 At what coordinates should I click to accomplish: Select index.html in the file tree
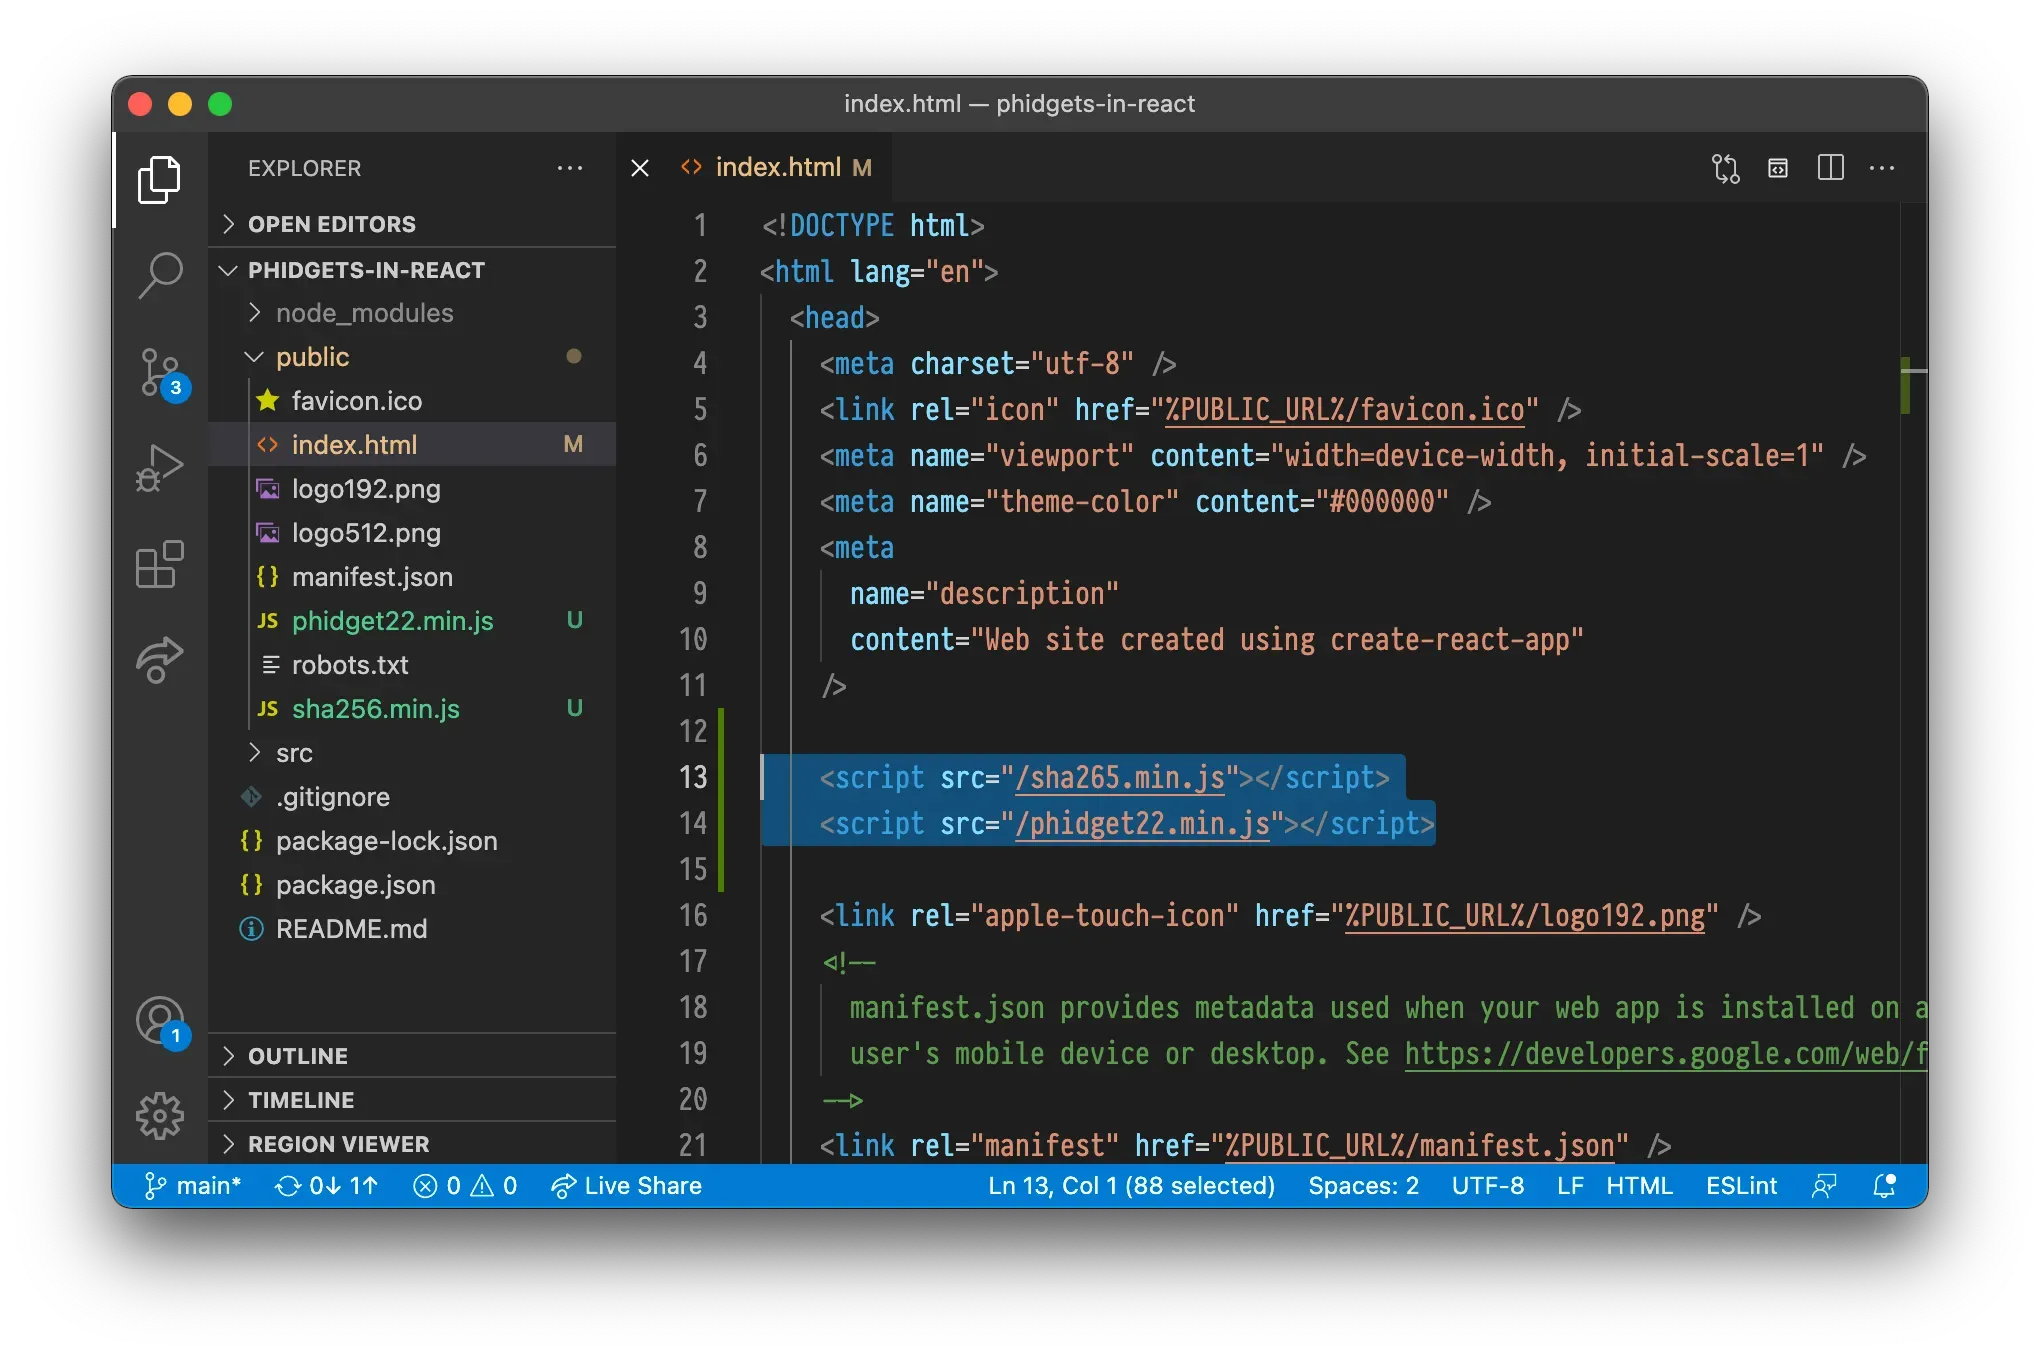412,445
